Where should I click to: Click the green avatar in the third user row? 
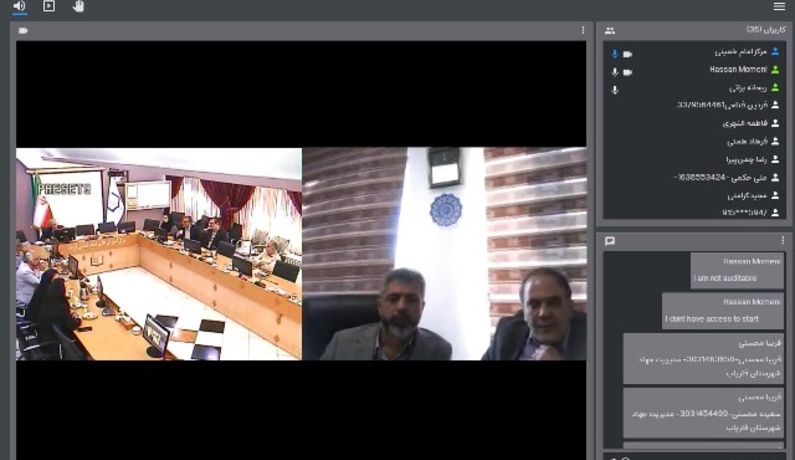click(775, 87)
